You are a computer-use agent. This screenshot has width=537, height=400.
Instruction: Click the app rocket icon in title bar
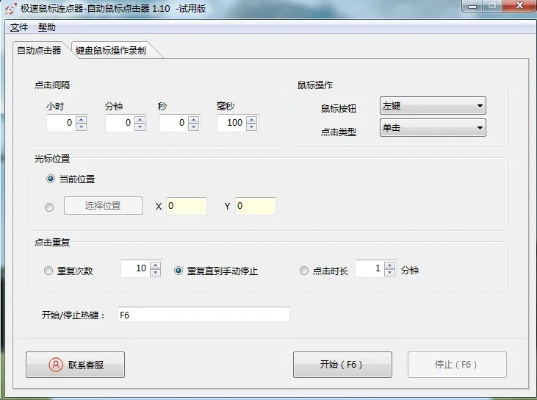coord(11,8)
